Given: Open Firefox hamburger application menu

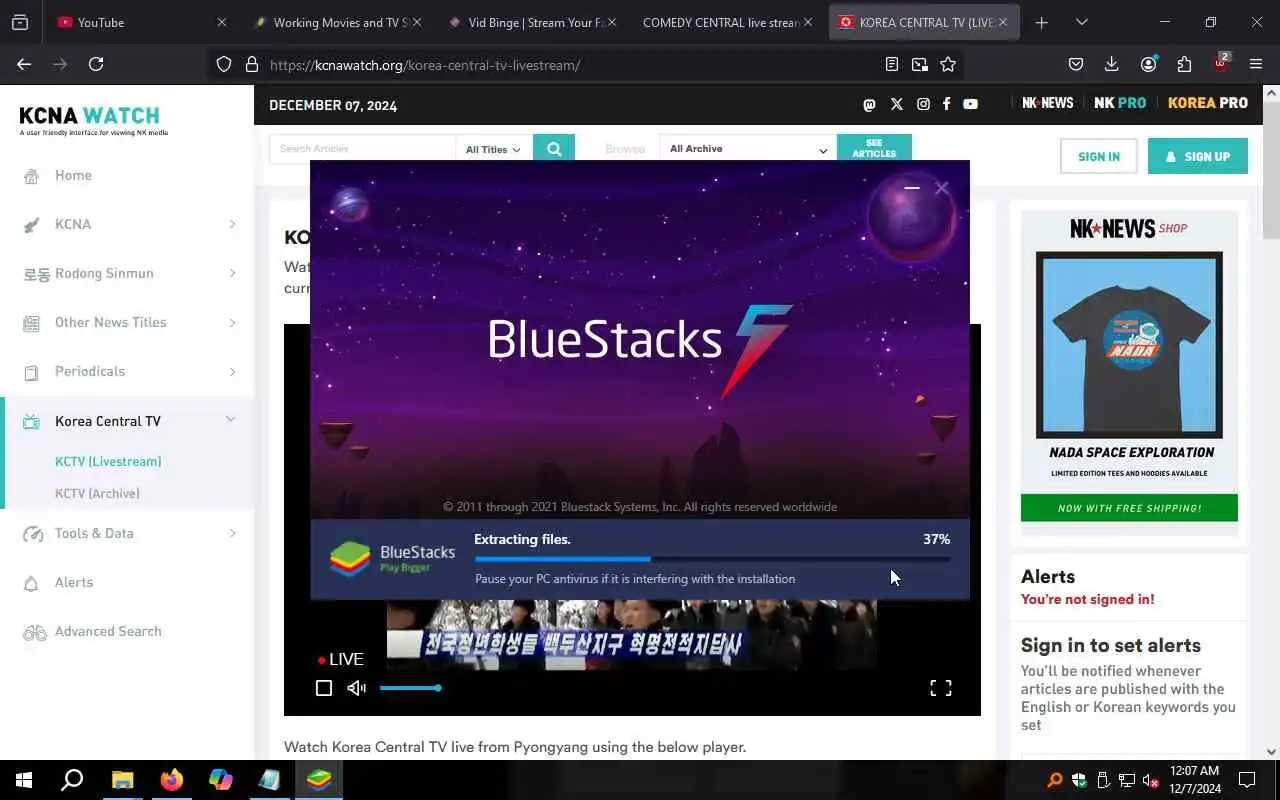Looking at the screenshot, I should pyautogui.click(x=1256, y=64).
